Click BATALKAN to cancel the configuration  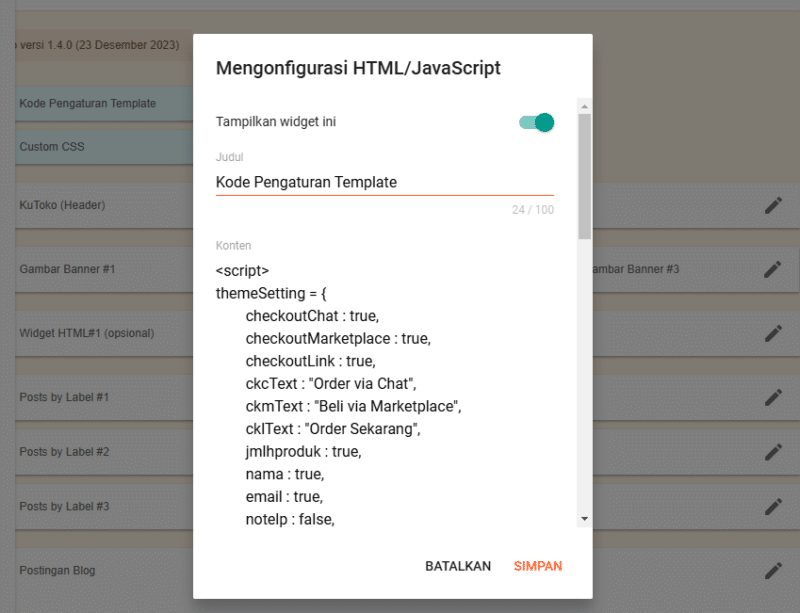(458, 565)
